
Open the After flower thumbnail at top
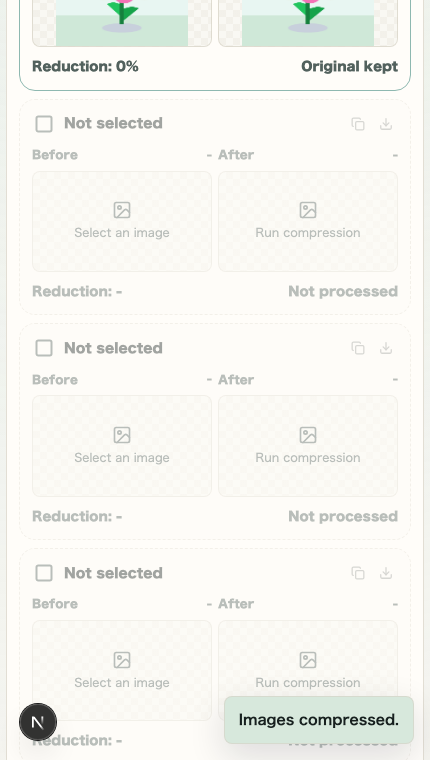(x=308, y=23)
